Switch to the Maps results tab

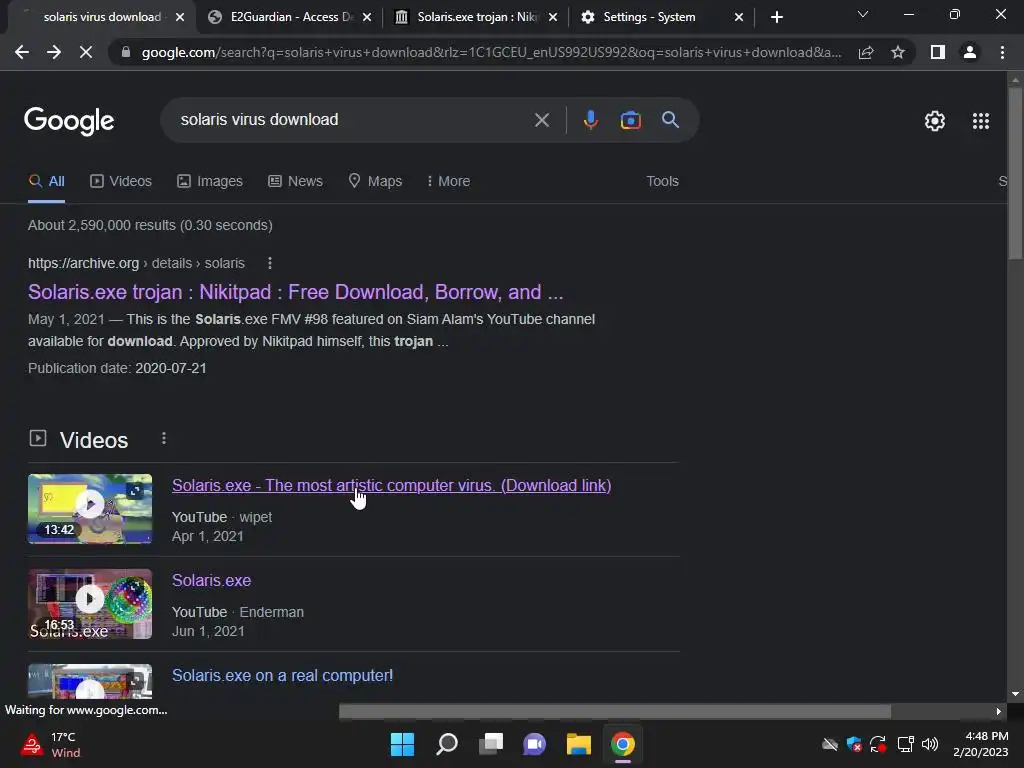[x=375, y=181]
